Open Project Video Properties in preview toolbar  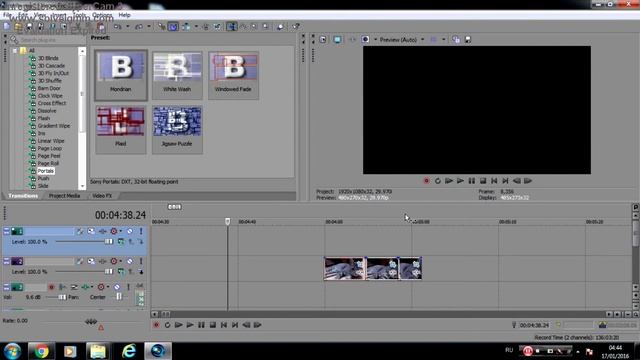[x=323, y=40]
